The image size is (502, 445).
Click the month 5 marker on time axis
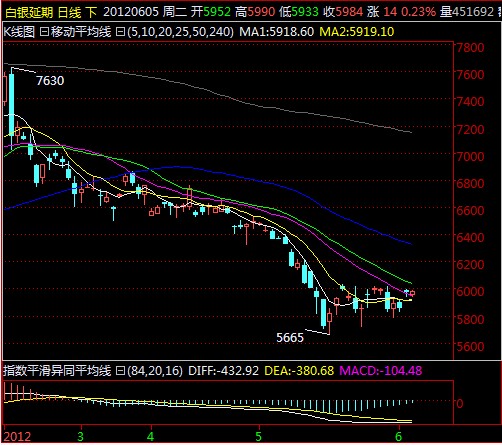(259, 437)
